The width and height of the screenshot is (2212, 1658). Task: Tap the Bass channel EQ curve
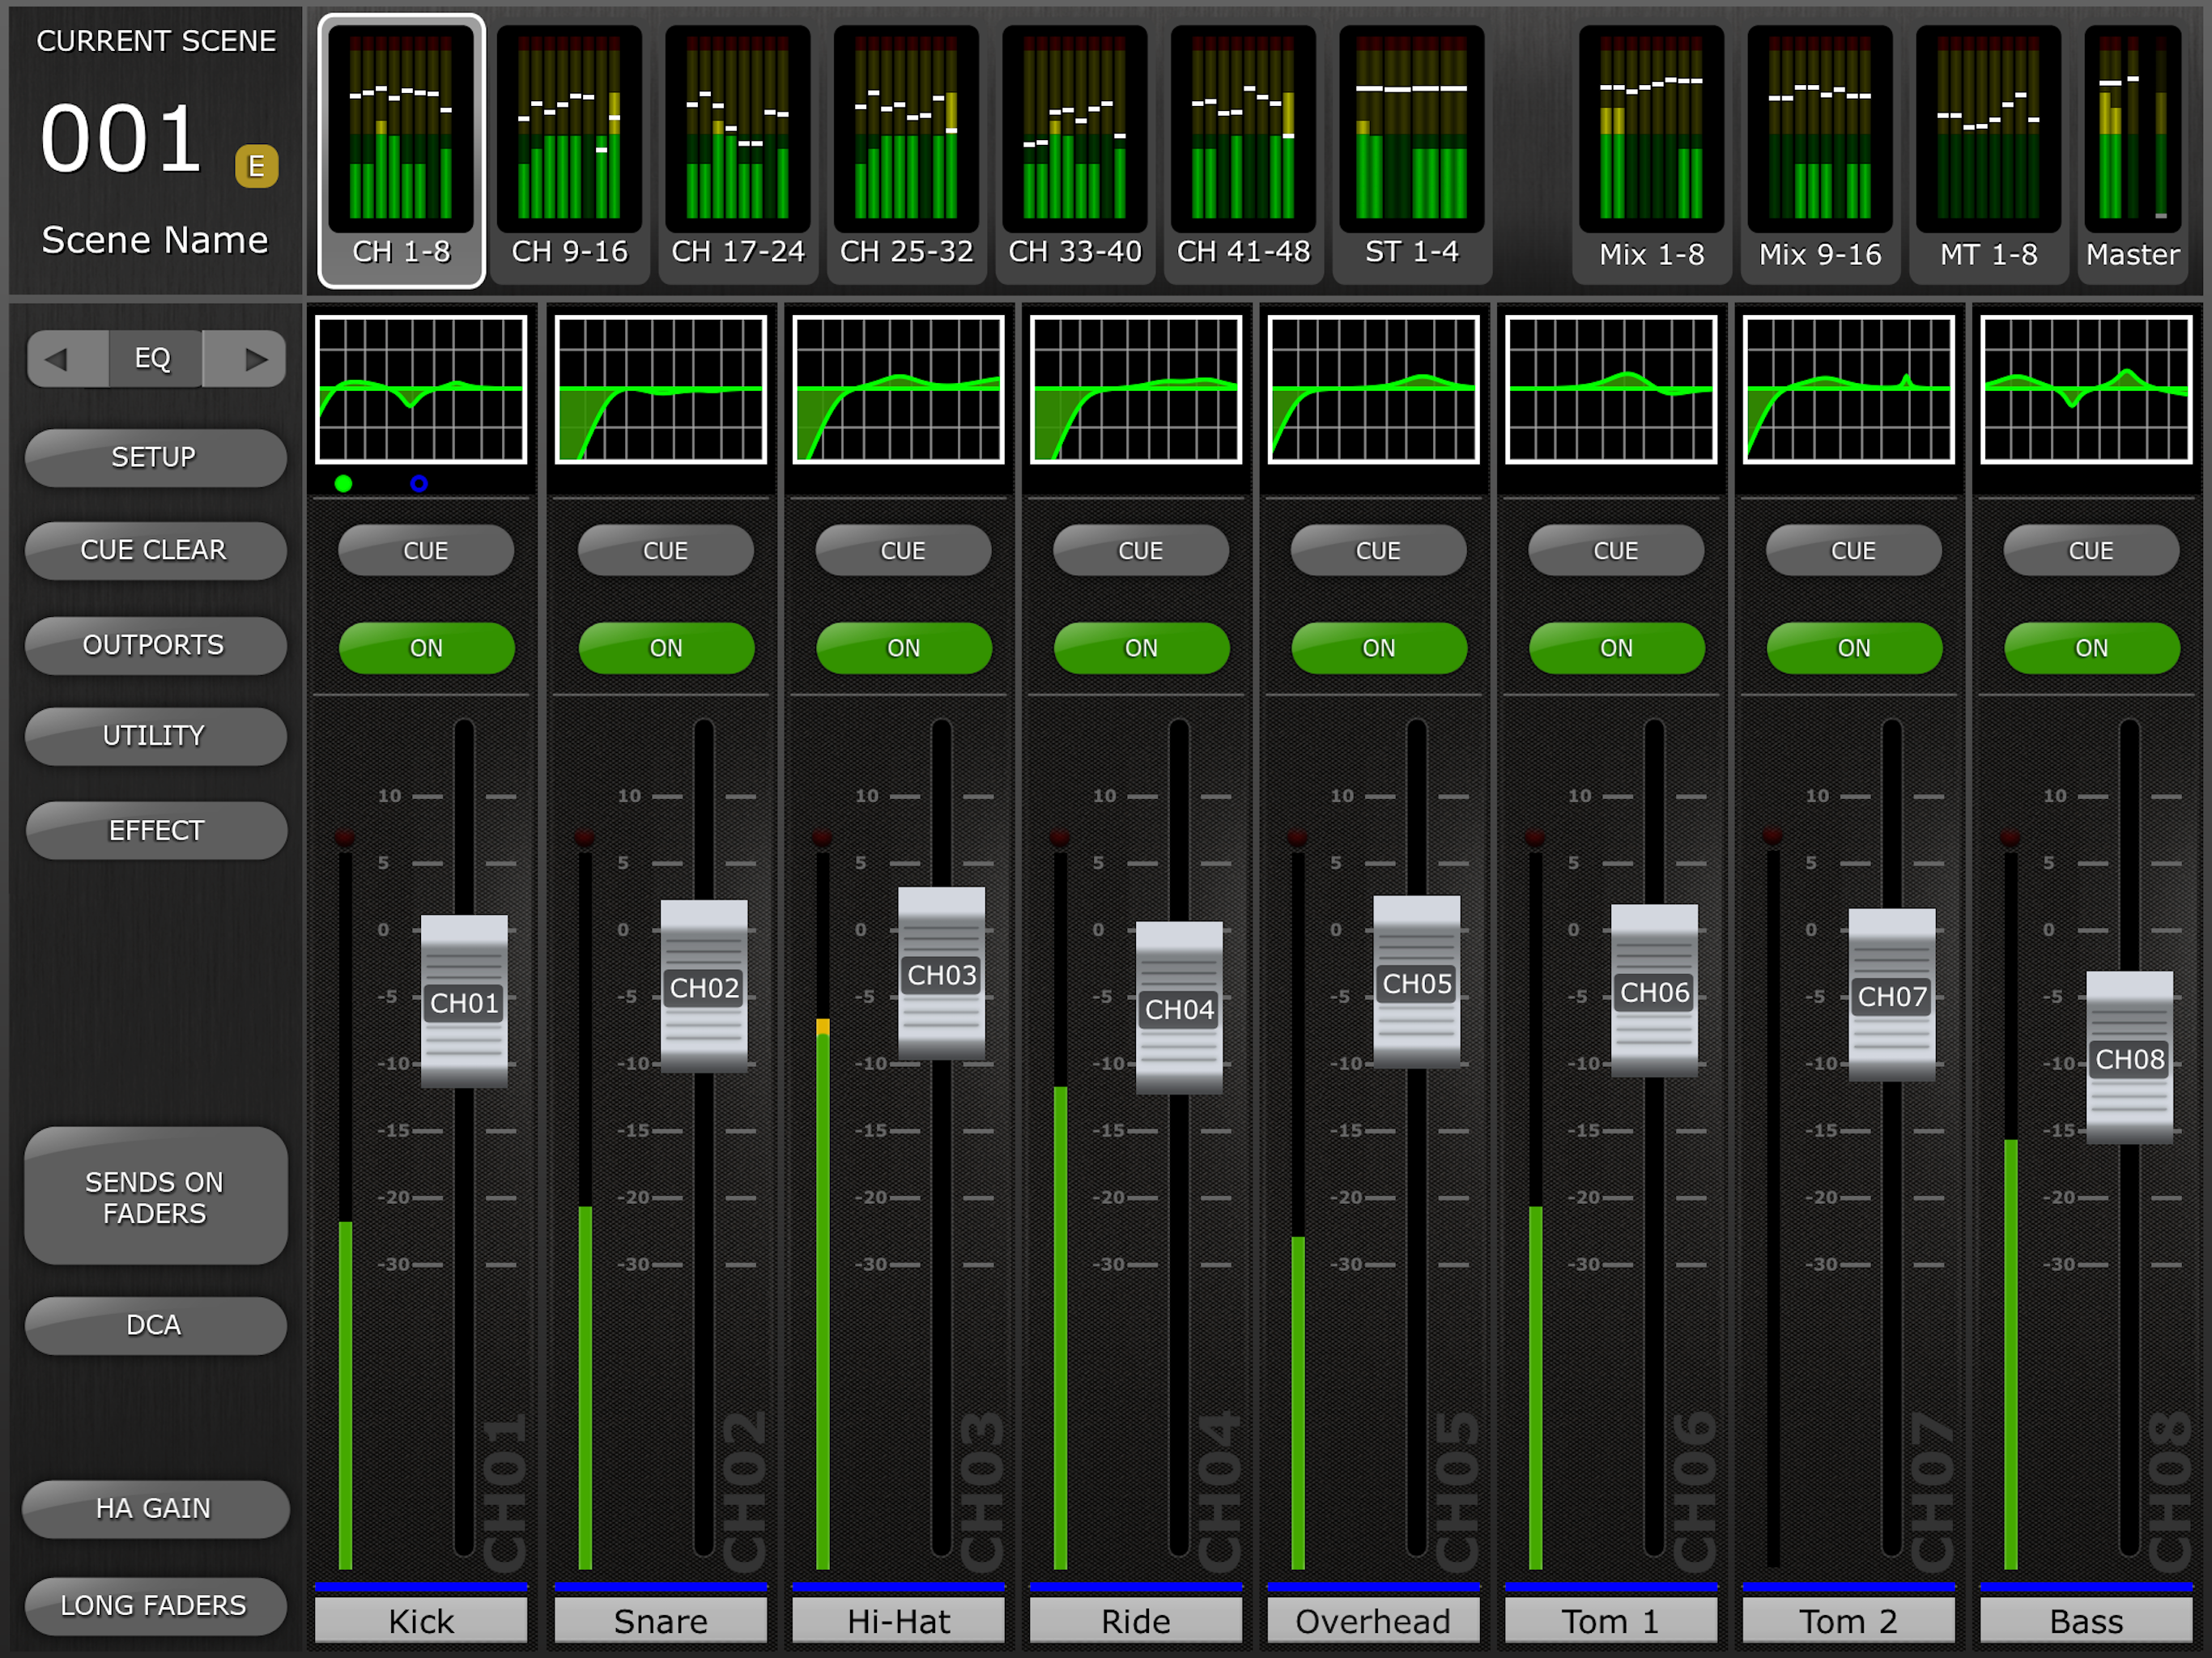(x=2087, y=390)
